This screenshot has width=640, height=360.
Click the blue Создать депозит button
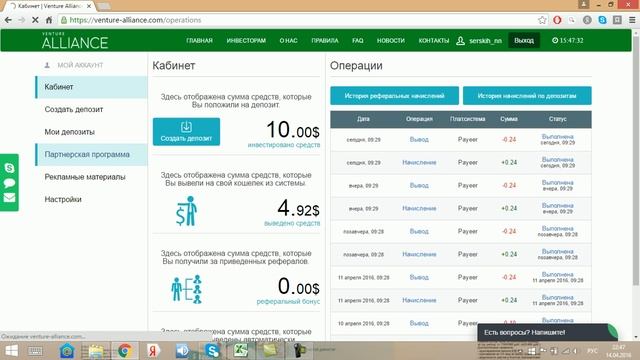click(187, 131)
